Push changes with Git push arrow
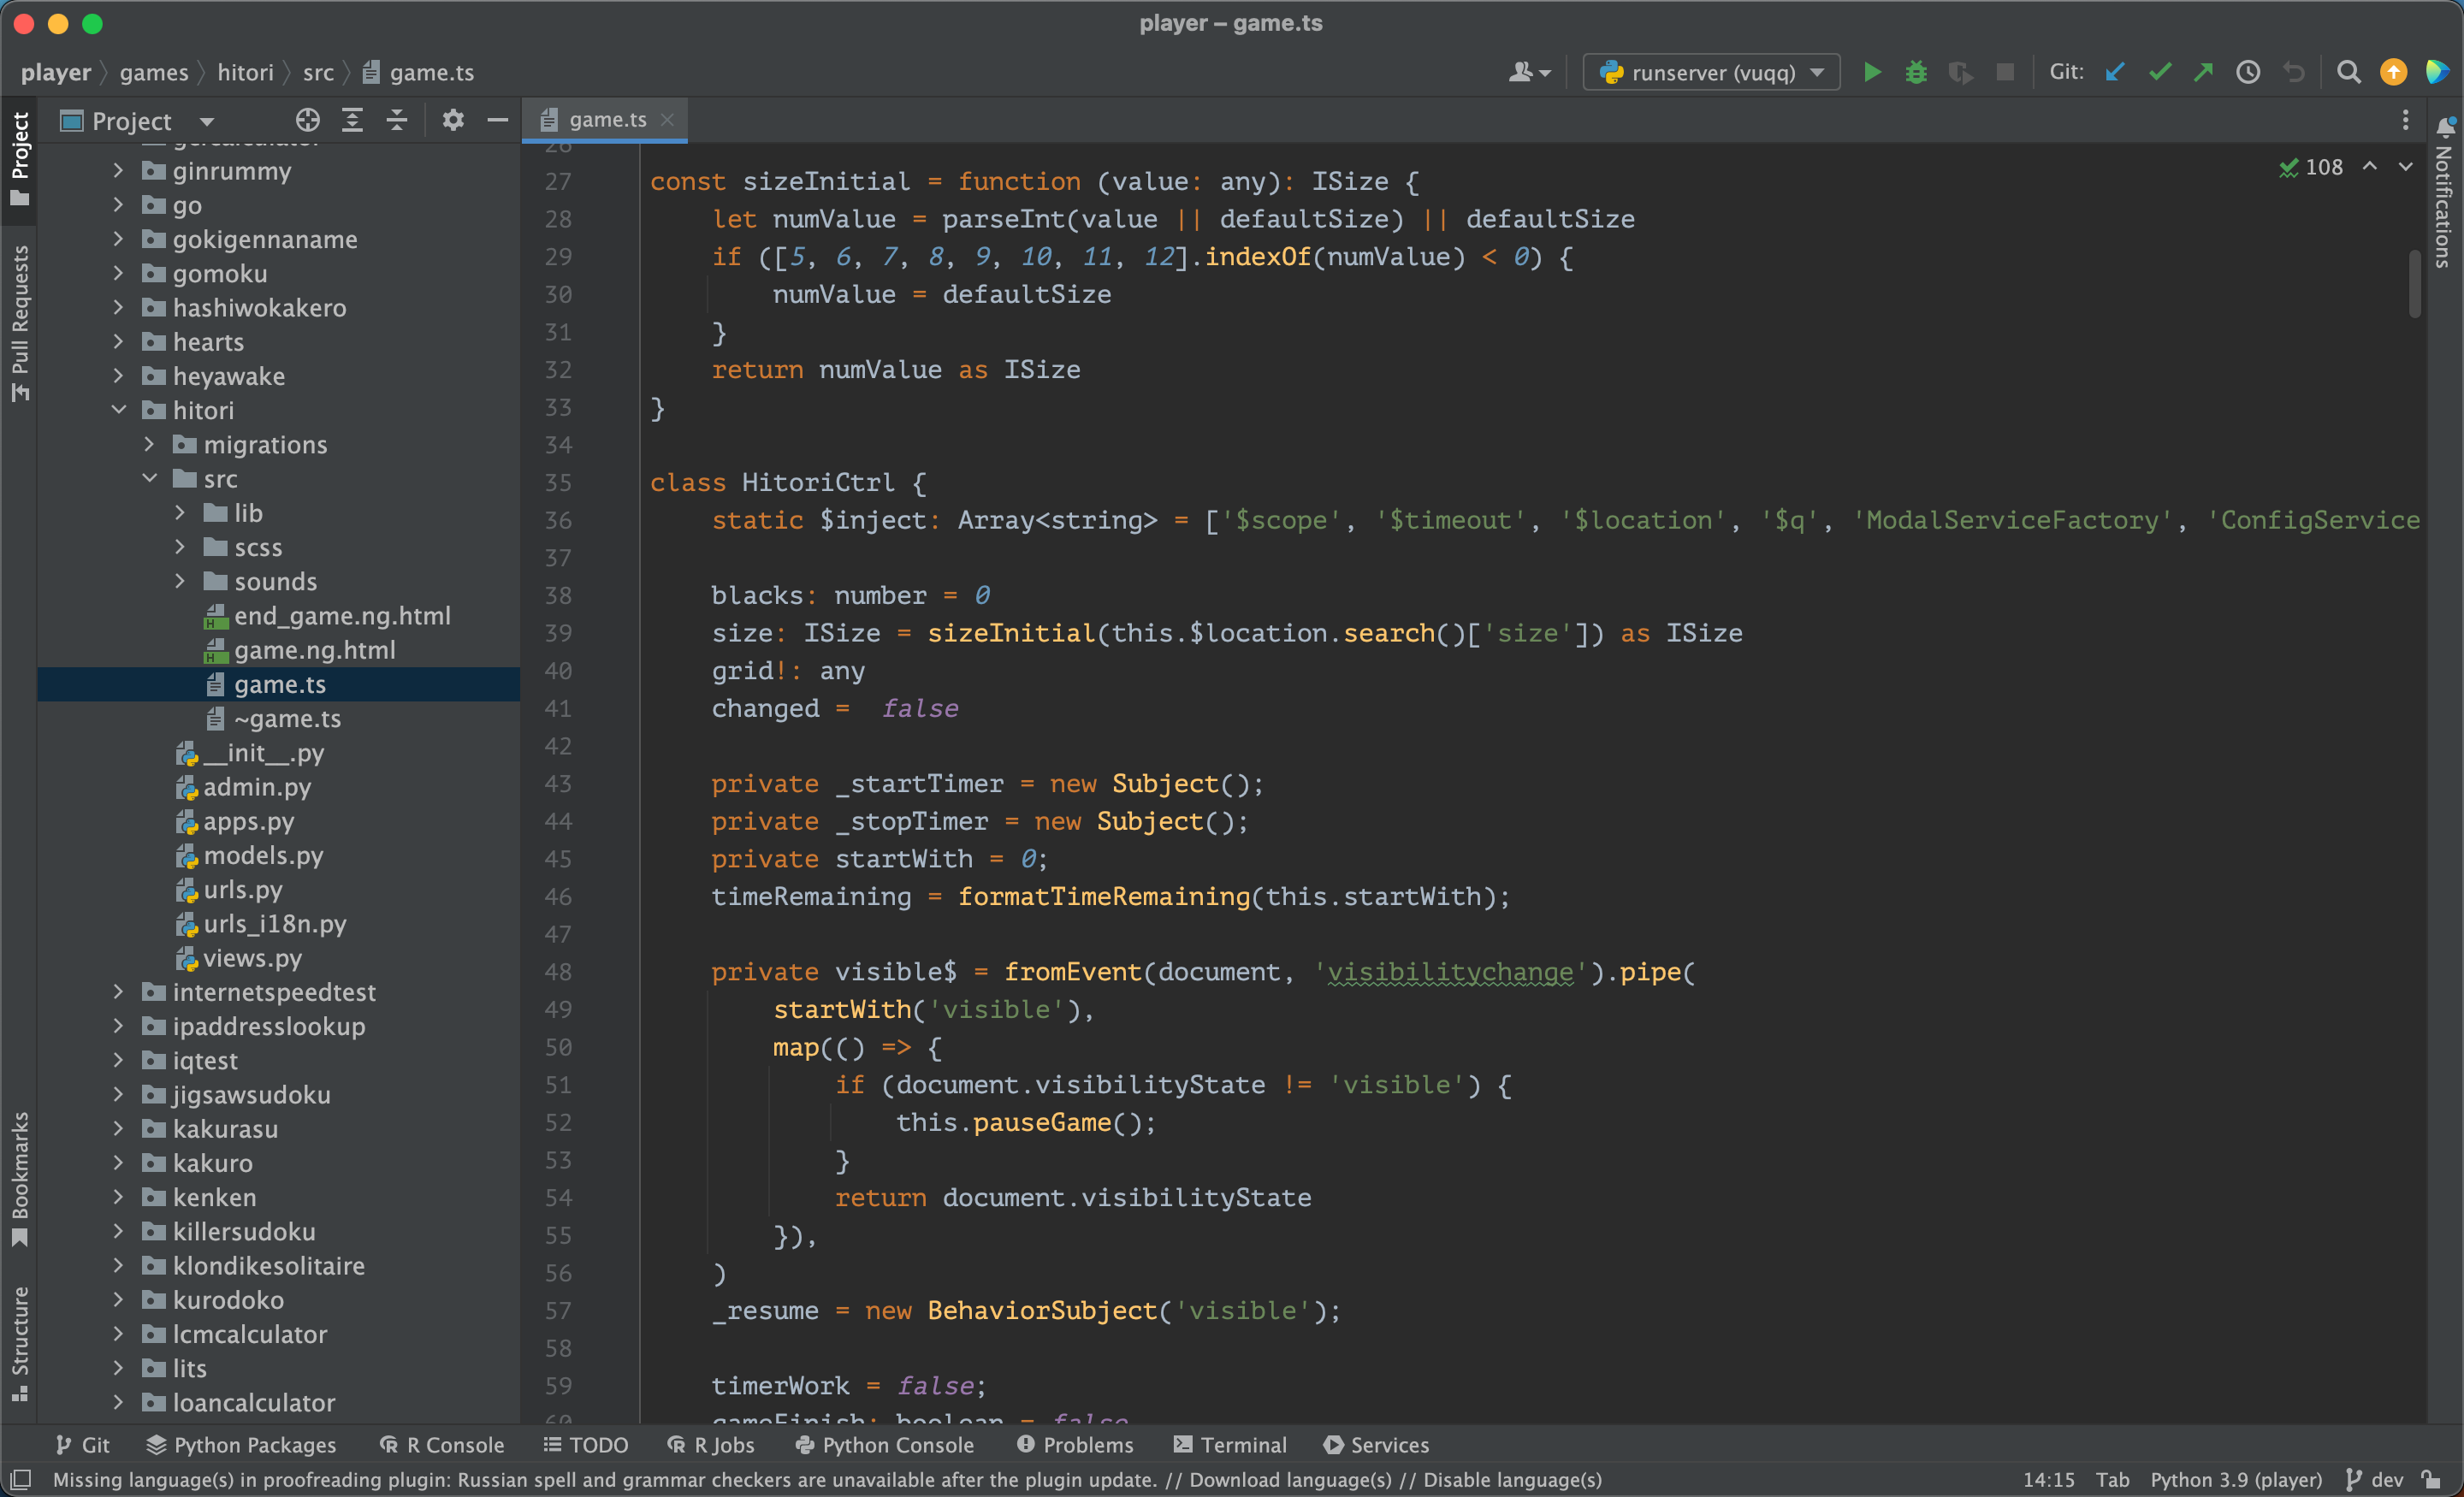Screen dimensions: 2464x1497 [2203, 72]
